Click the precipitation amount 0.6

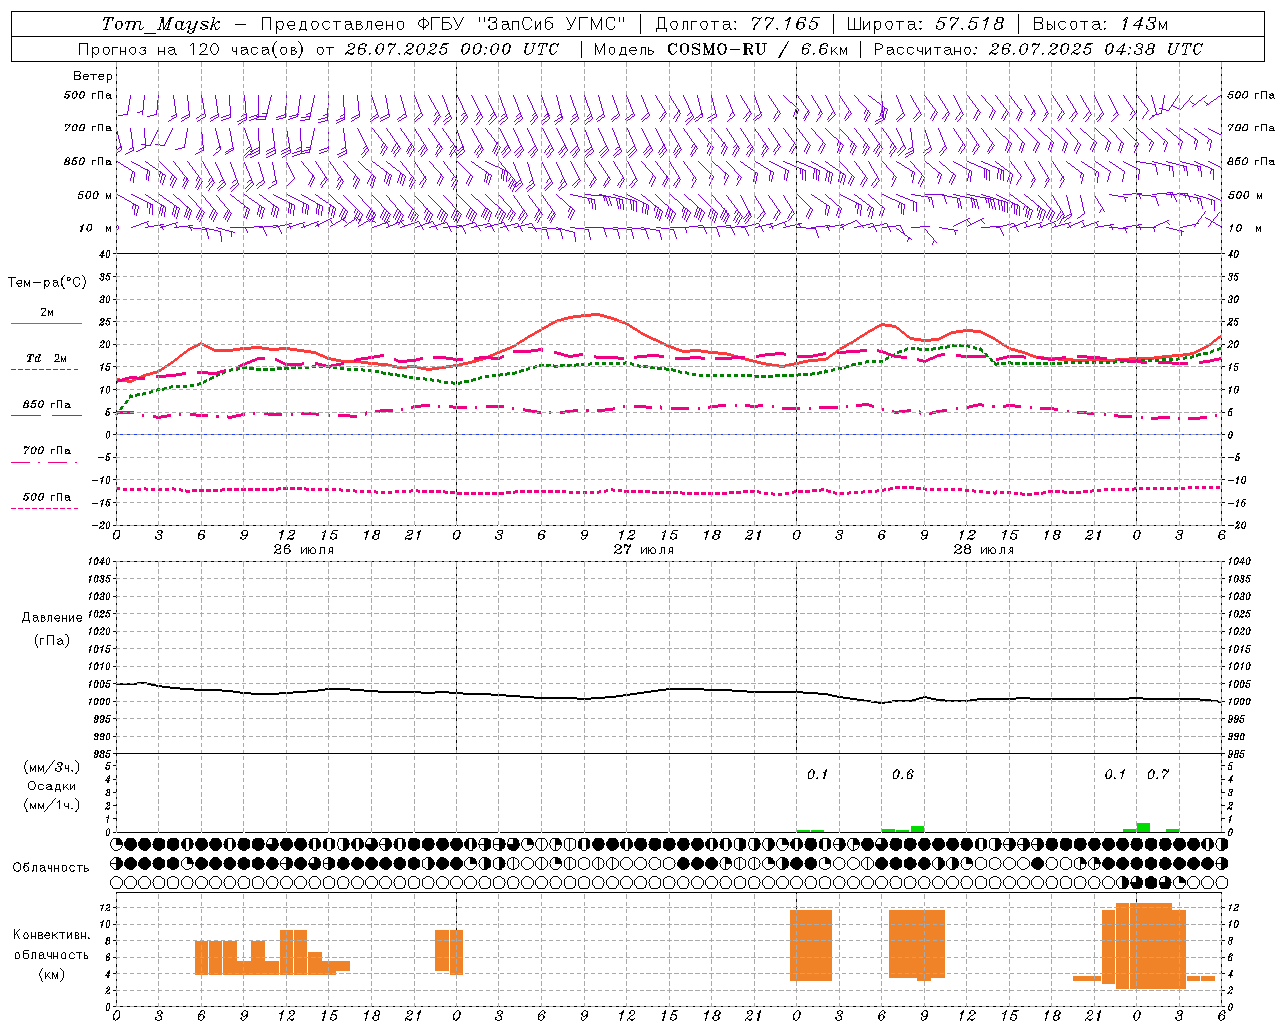click(x=903, y=775)
